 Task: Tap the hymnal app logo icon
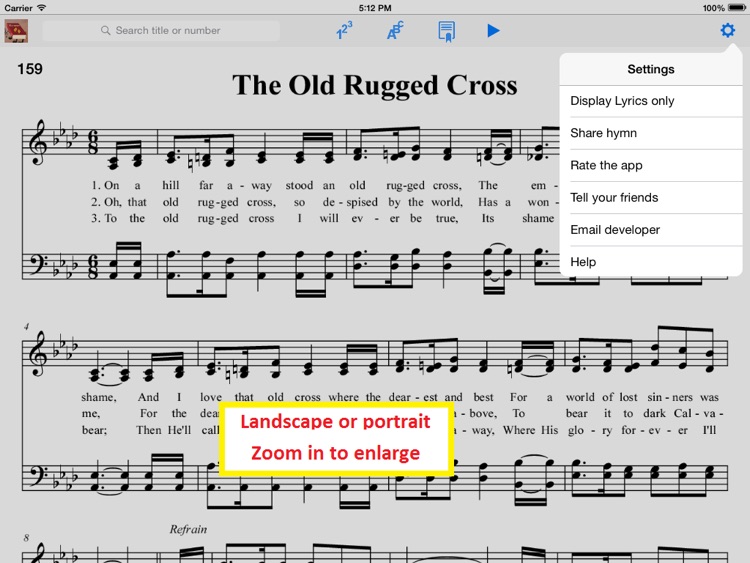tap(16, 31)
